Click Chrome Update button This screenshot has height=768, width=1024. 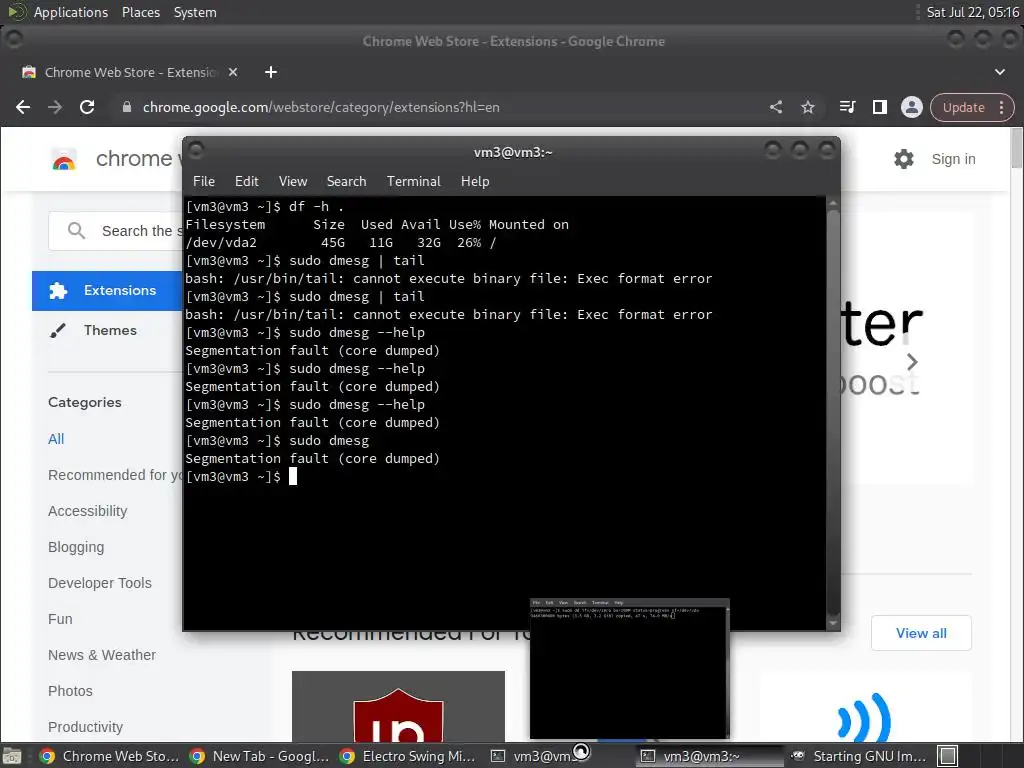pyautogui.click(x=963, y=107)
